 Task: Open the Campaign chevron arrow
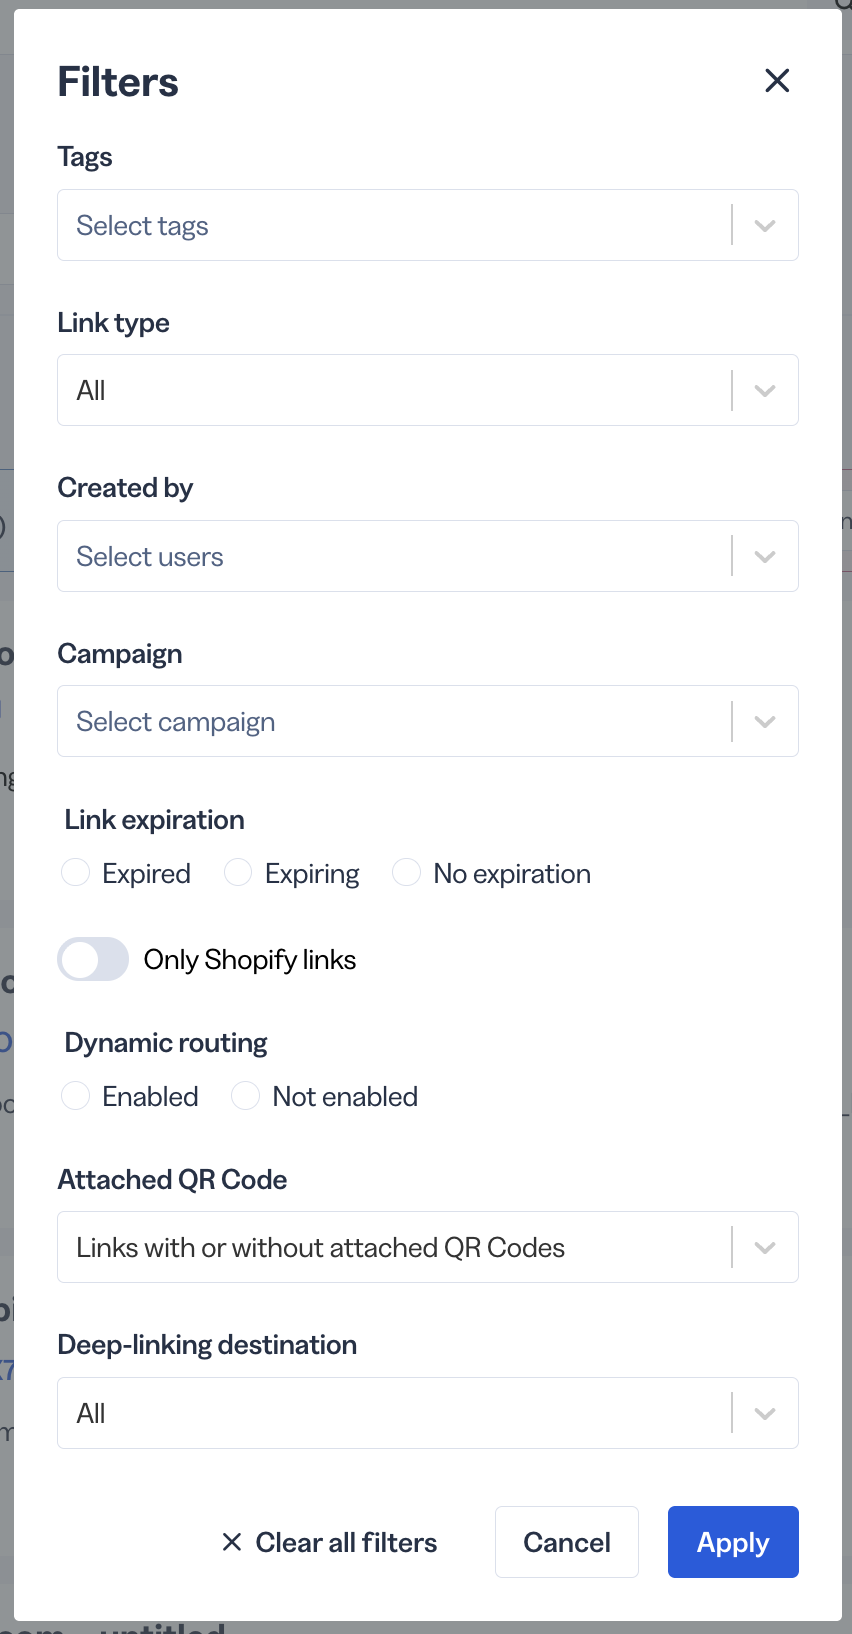765,722
